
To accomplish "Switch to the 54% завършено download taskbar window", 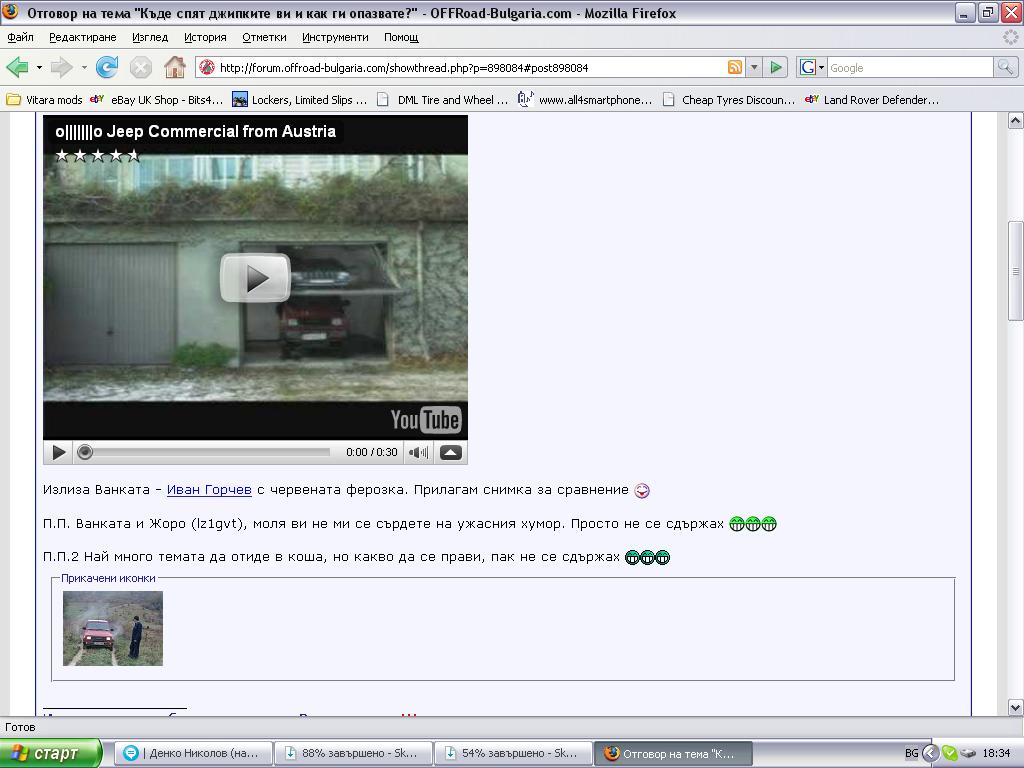I will [513, 754].
